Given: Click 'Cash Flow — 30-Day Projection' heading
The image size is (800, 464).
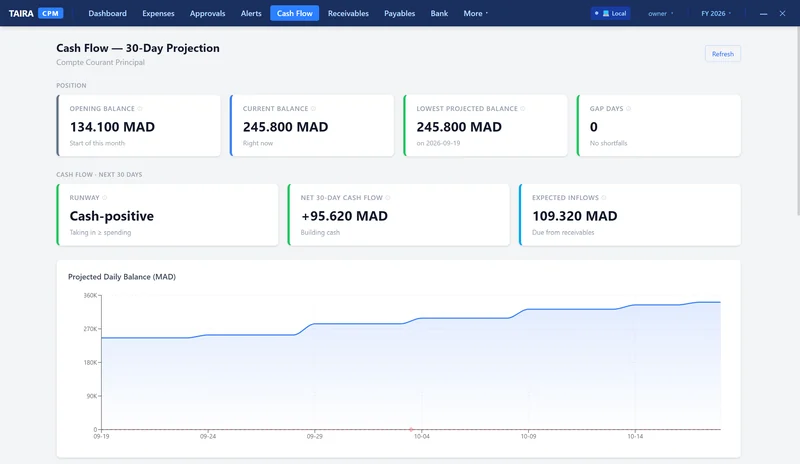Looking at the screenshot, I should tap(138, 48).
